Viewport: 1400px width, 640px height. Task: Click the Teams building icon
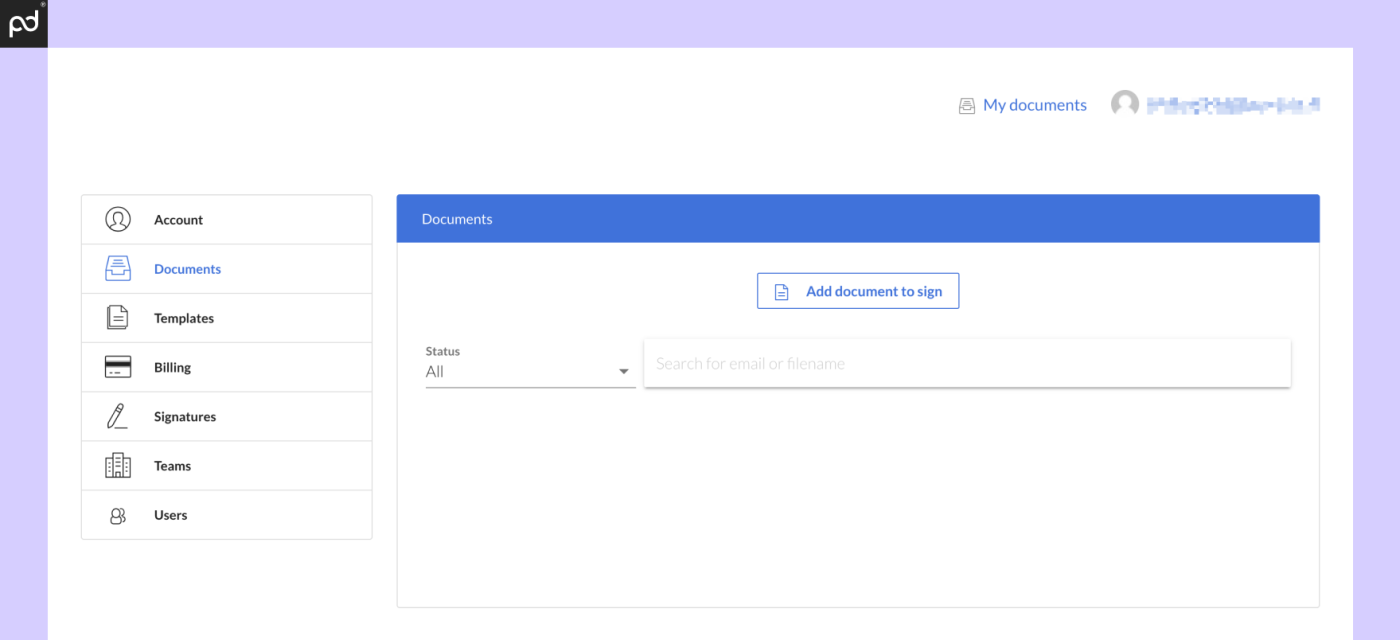[x=117, y=465]
